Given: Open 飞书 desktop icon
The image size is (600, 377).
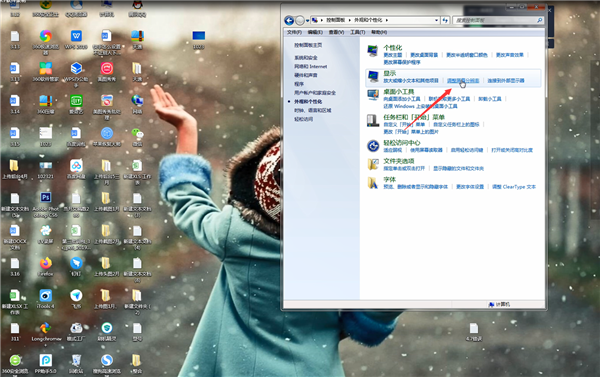Looking at the screenshot, I should point(76,295).
